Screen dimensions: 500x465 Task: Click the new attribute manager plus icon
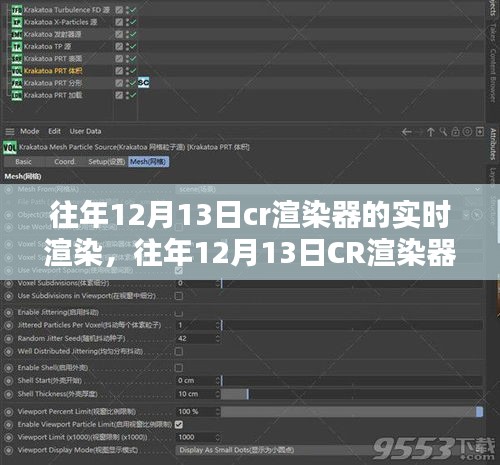tap(480, 132)
